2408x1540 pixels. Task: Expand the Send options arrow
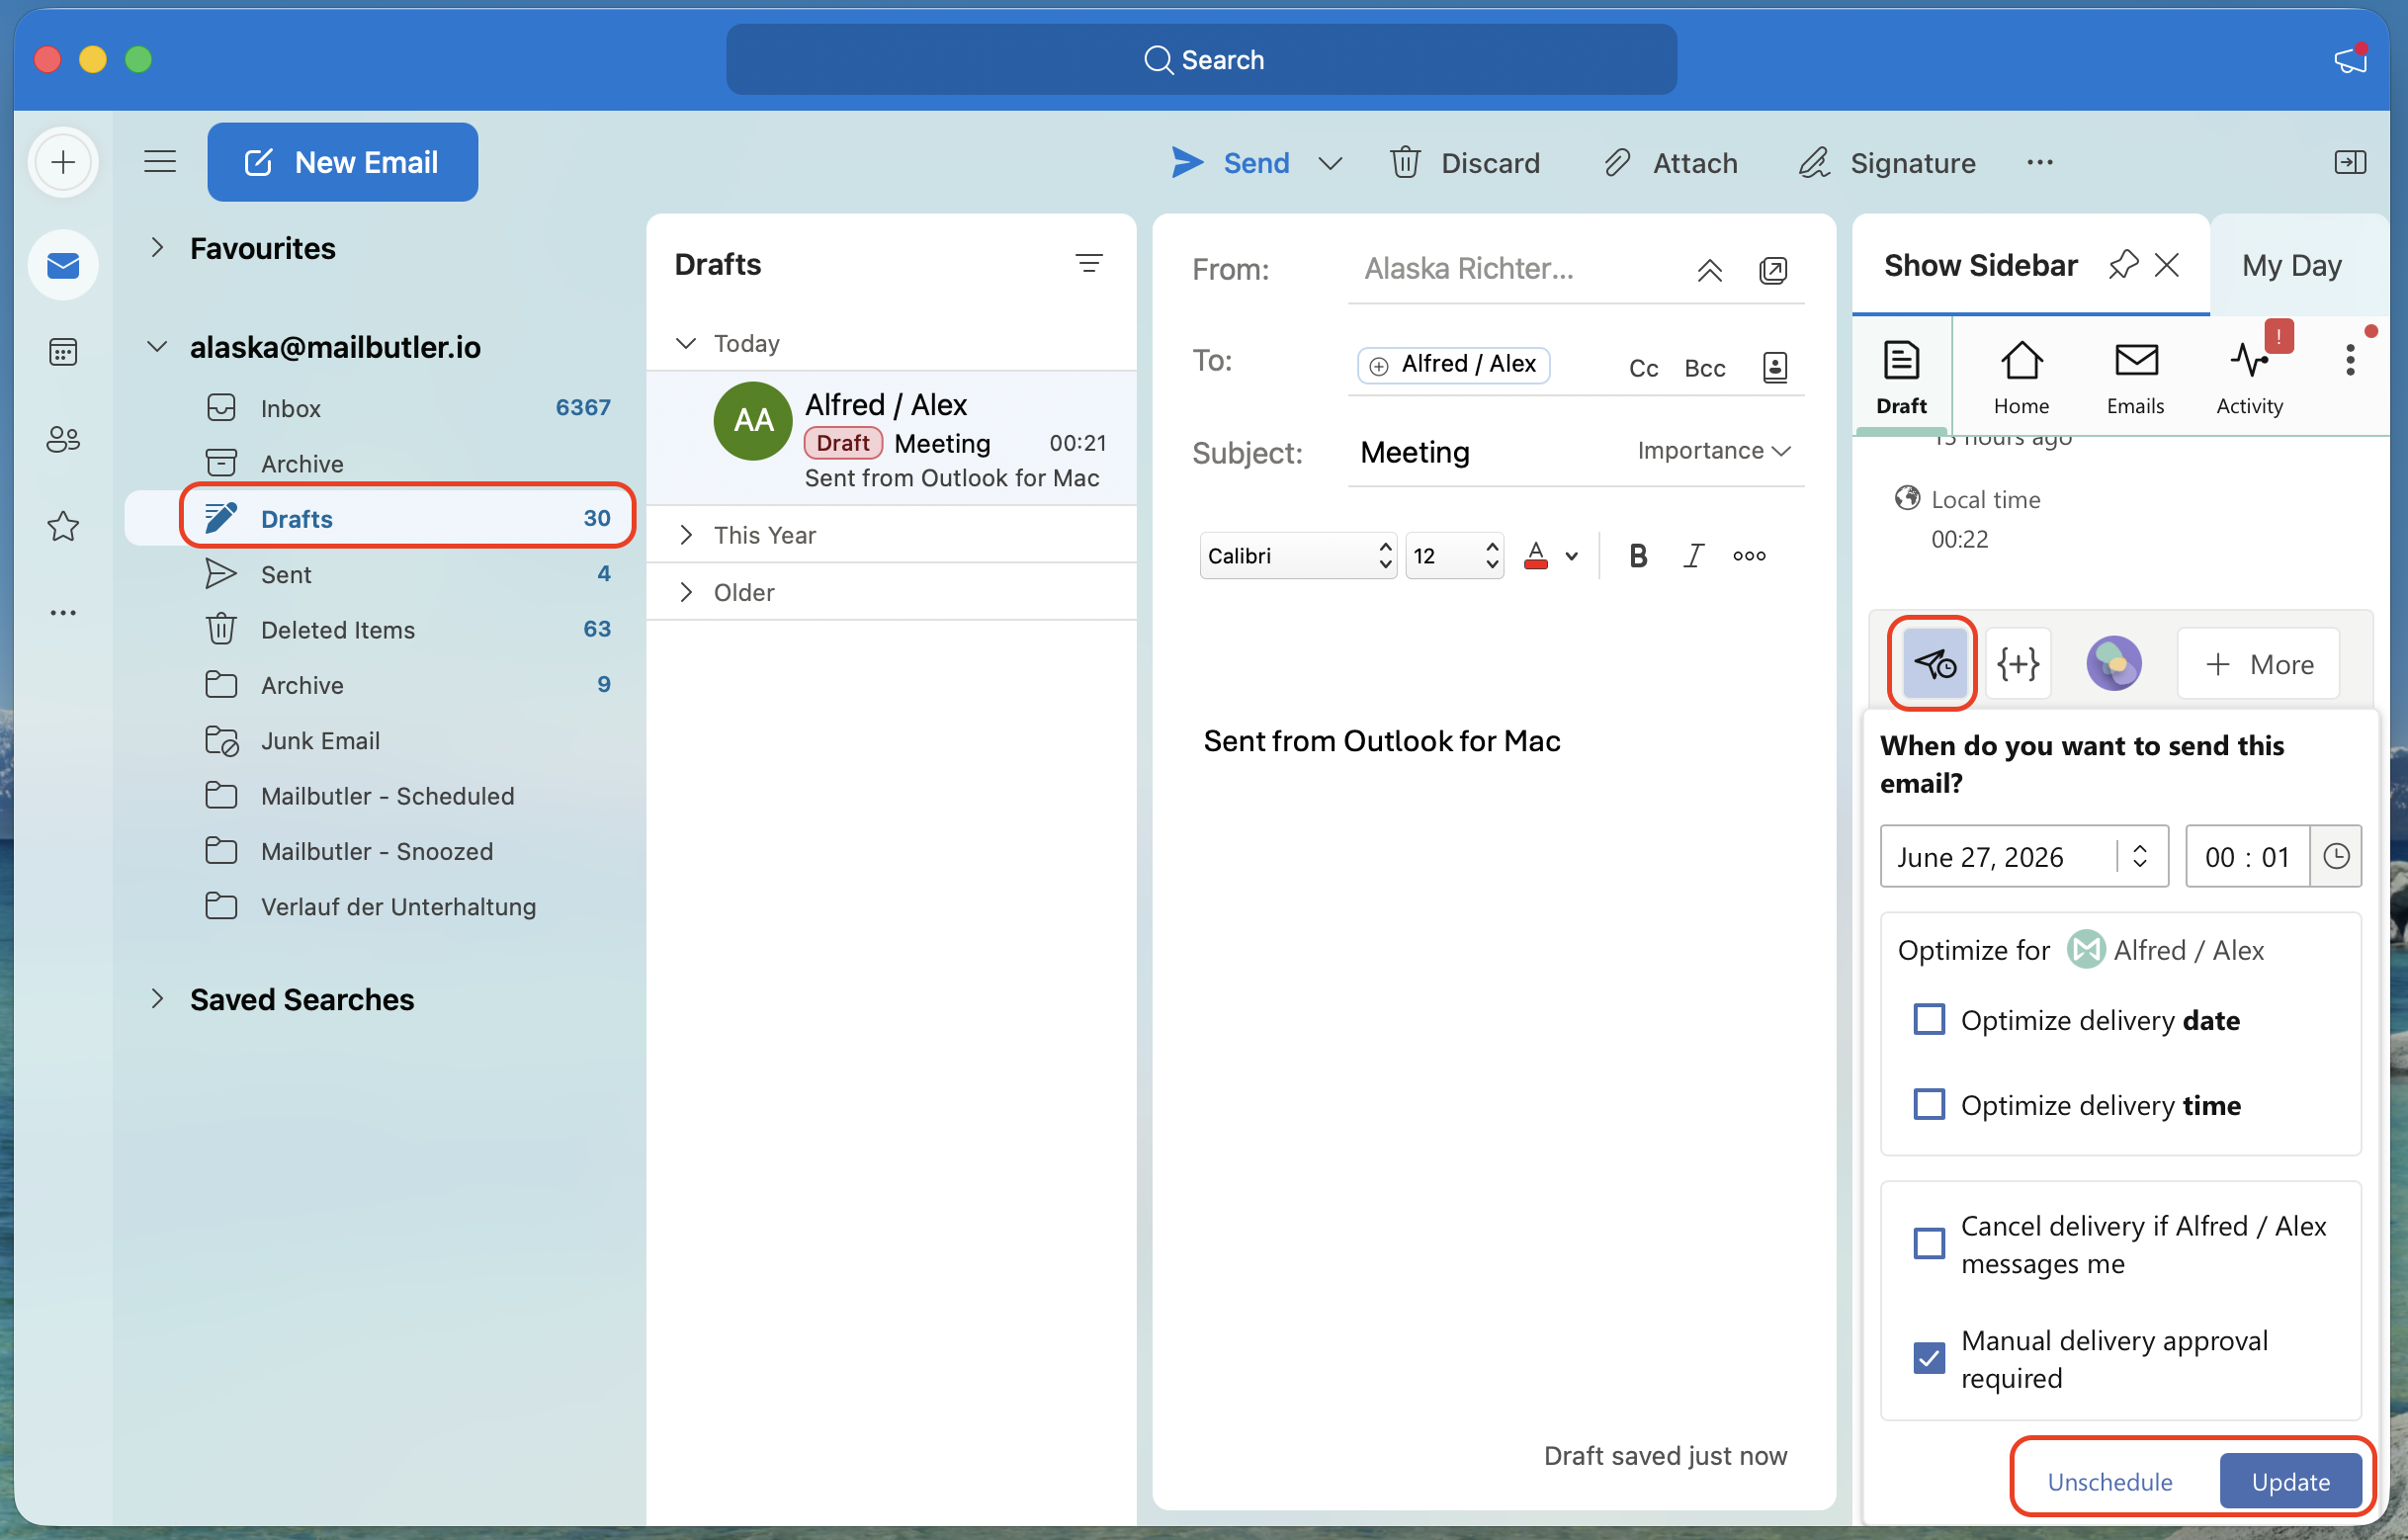point(1330,163)
